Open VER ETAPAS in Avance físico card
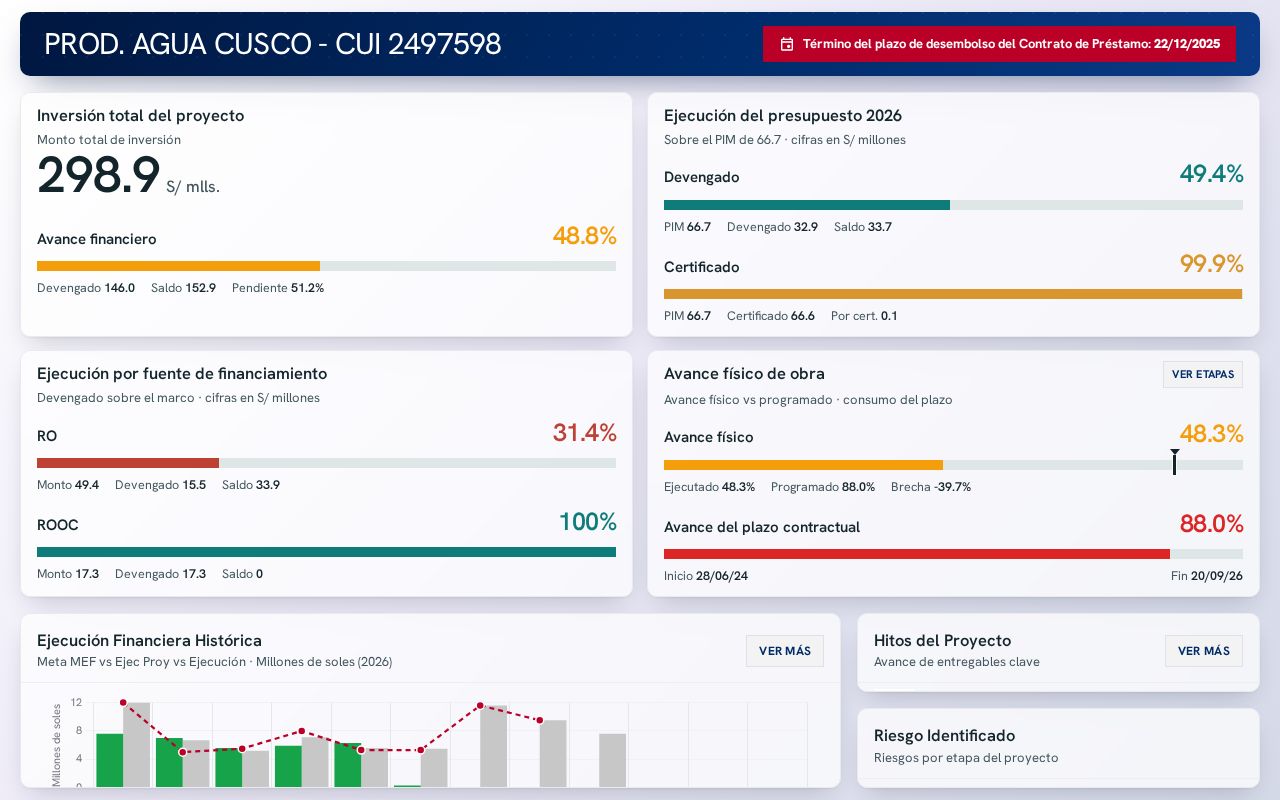The width and height of the screenshot is (1280, 800). coord(1203,374)
